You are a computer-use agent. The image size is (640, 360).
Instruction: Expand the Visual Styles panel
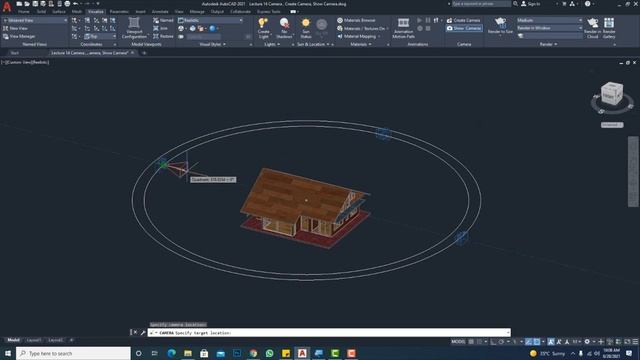point(213,44)
